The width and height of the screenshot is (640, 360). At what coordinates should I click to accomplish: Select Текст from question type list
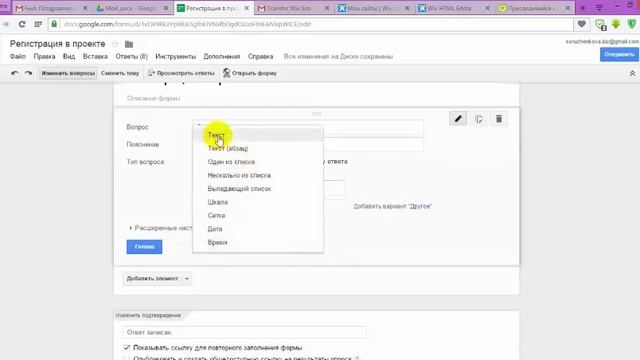pos(258,135)
